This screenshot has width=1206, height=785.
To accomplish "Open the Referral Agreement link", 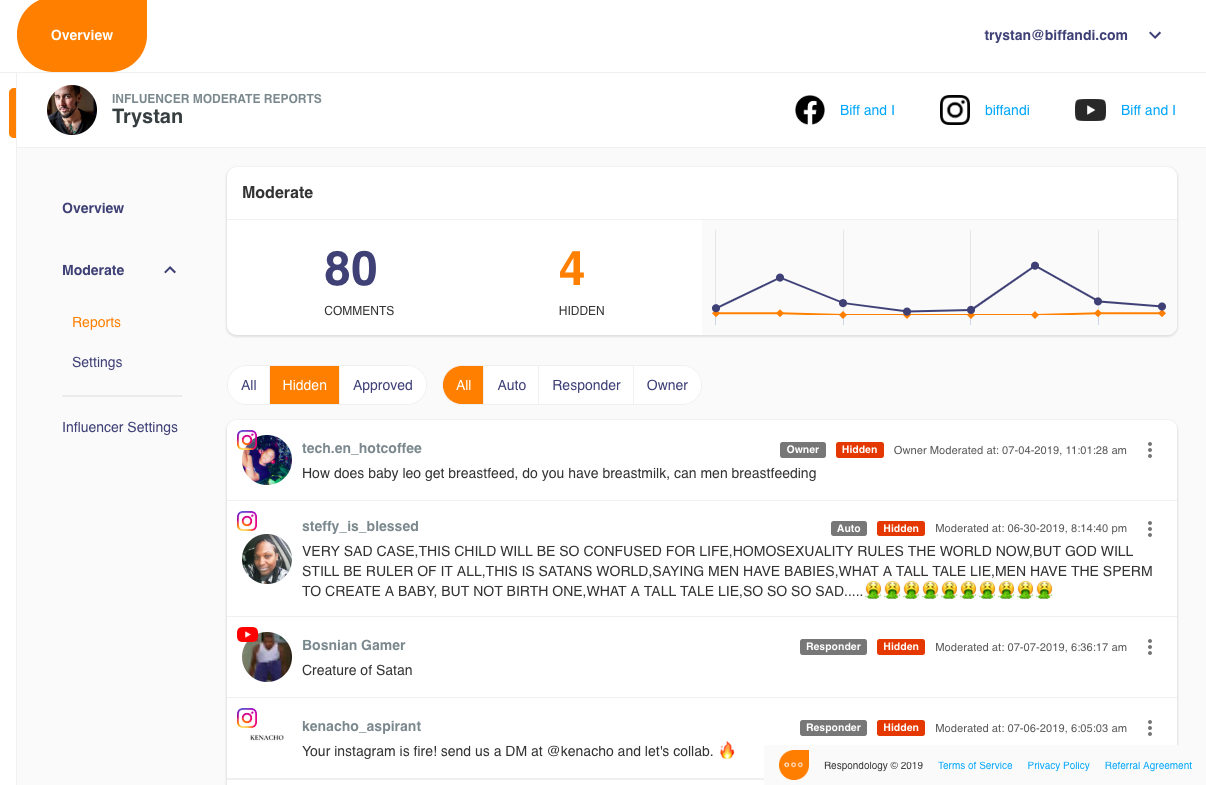I will point(1148,766).
